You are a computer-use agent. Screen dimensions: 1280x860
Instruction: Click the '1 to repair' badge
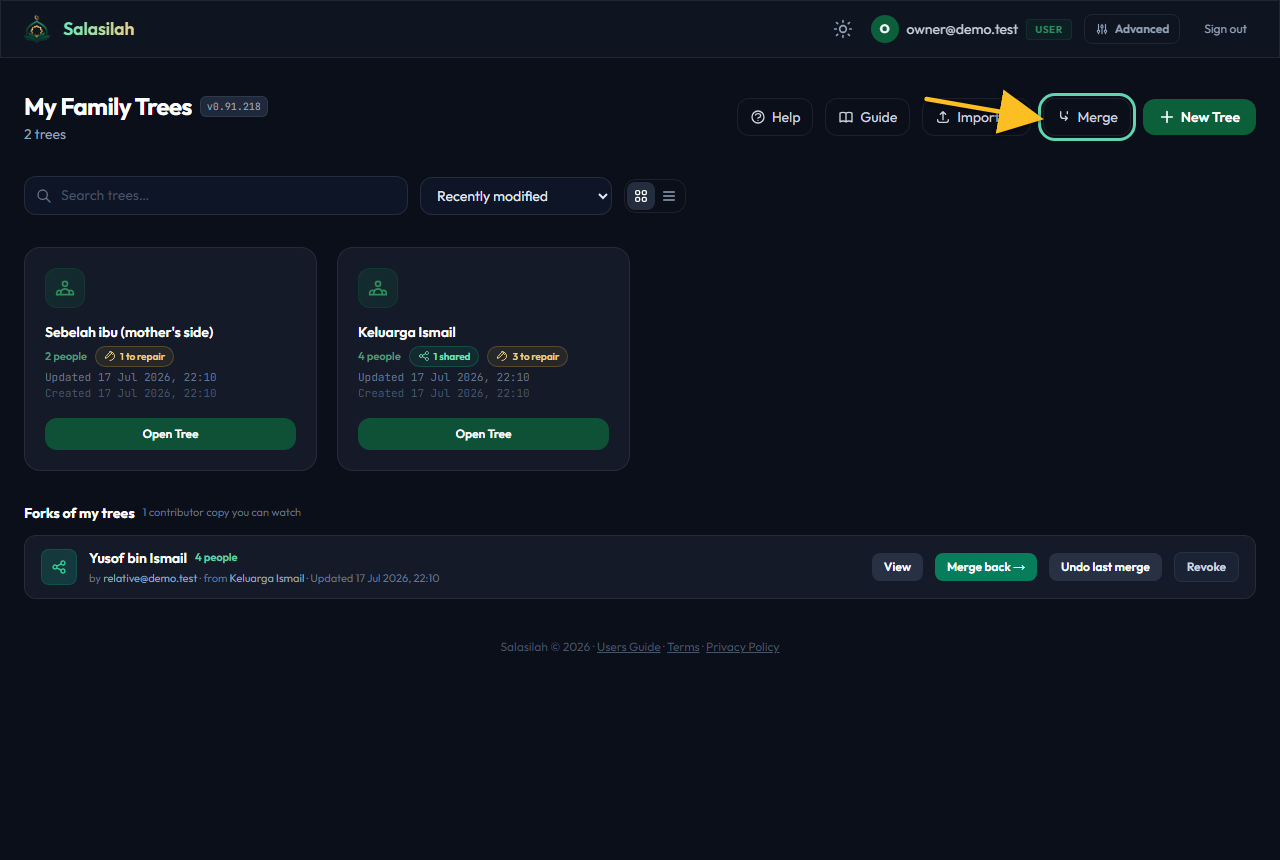point(135,356)
